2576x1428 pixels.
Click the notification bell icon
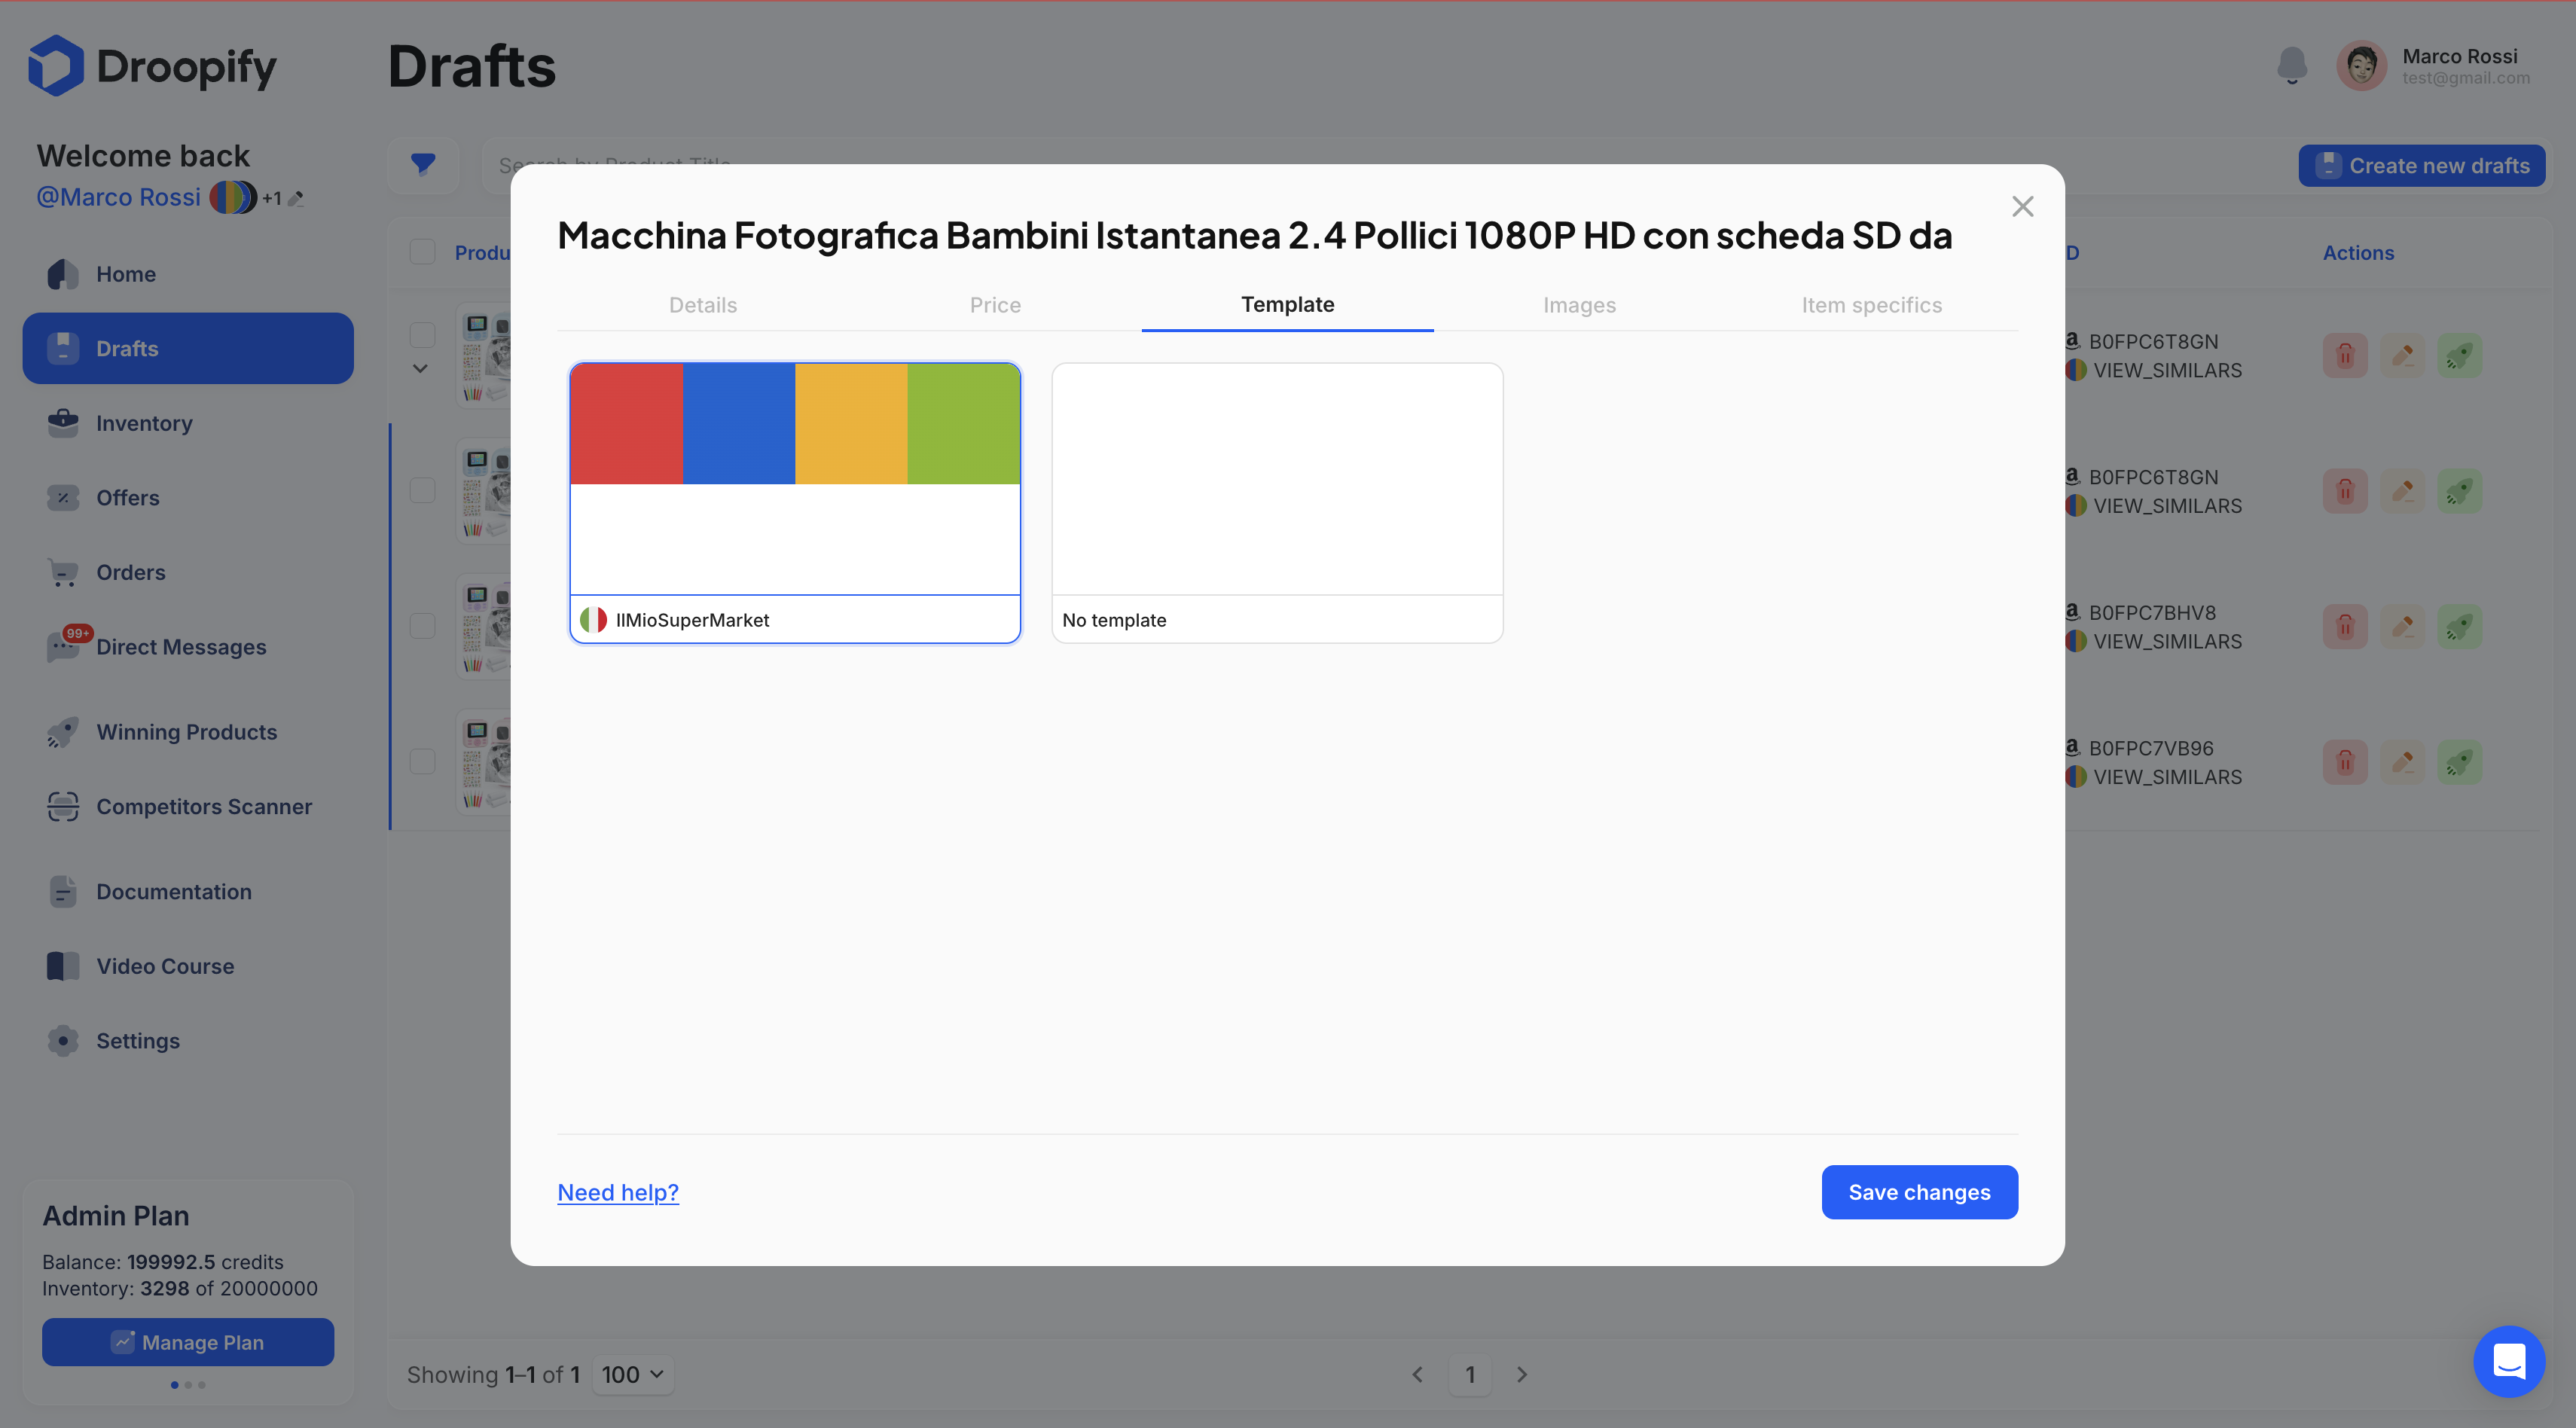point(2291,65)
